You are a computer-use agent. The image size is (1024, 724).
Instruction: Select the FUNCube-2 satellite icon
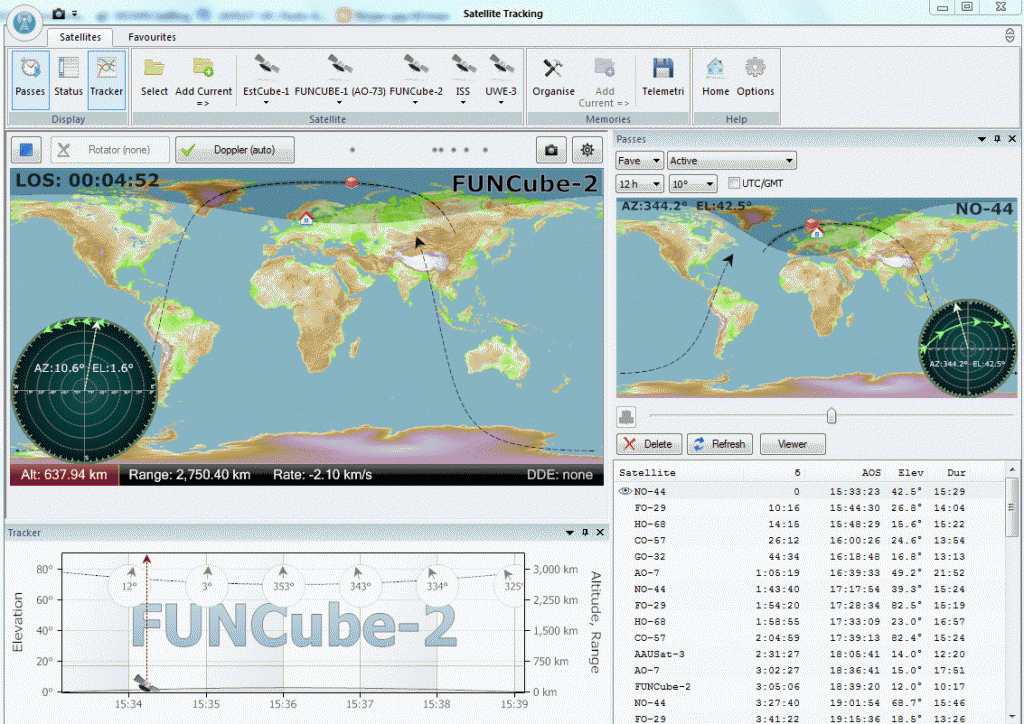[x=416, y=67]
